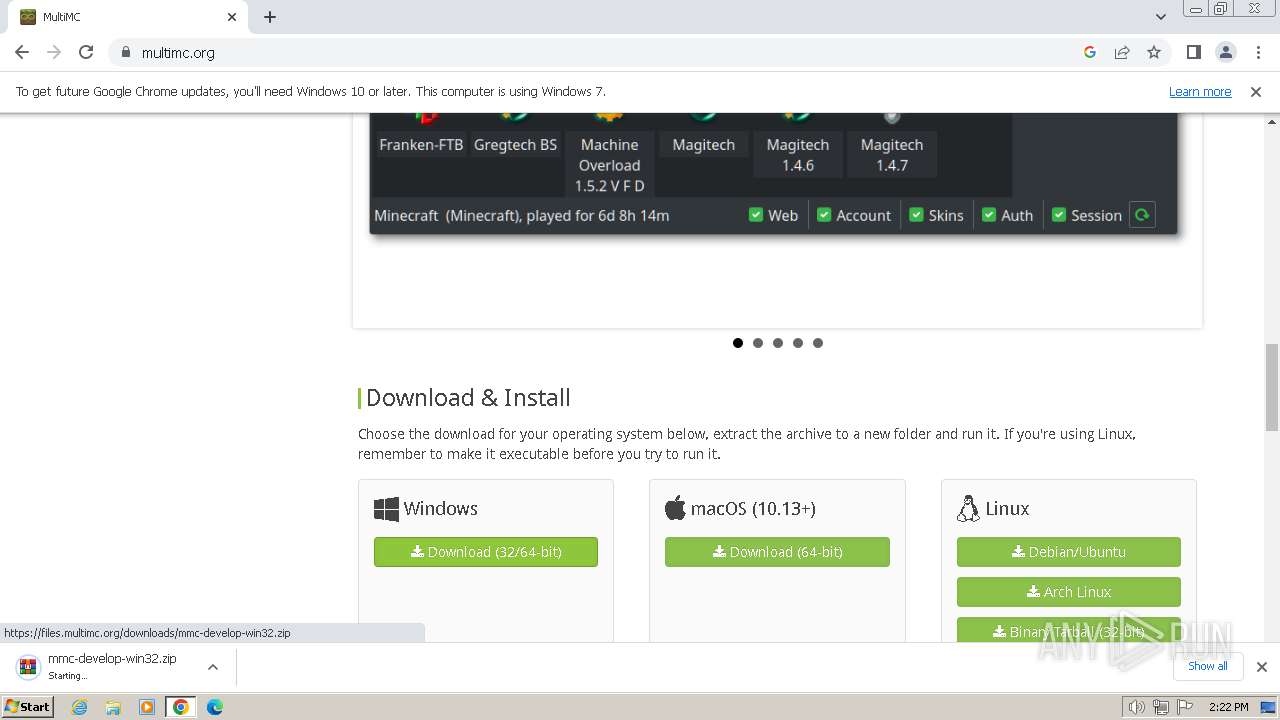
Task: Toggle the Account checkbox
Action: (x=824, y=215)
